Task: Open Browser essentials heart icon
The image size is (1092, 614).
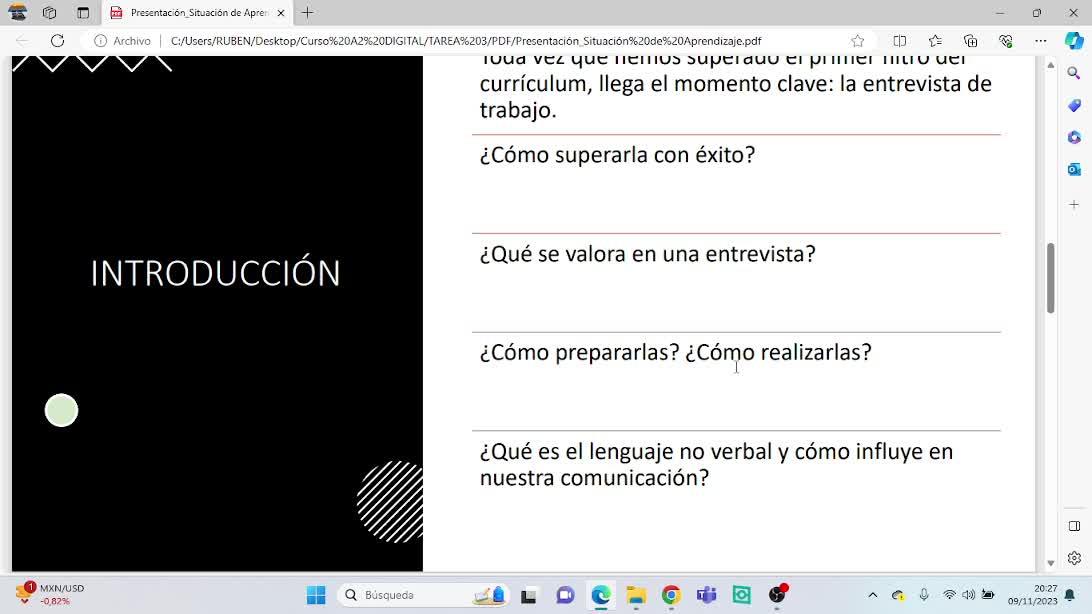Action: pos(1006,41)
